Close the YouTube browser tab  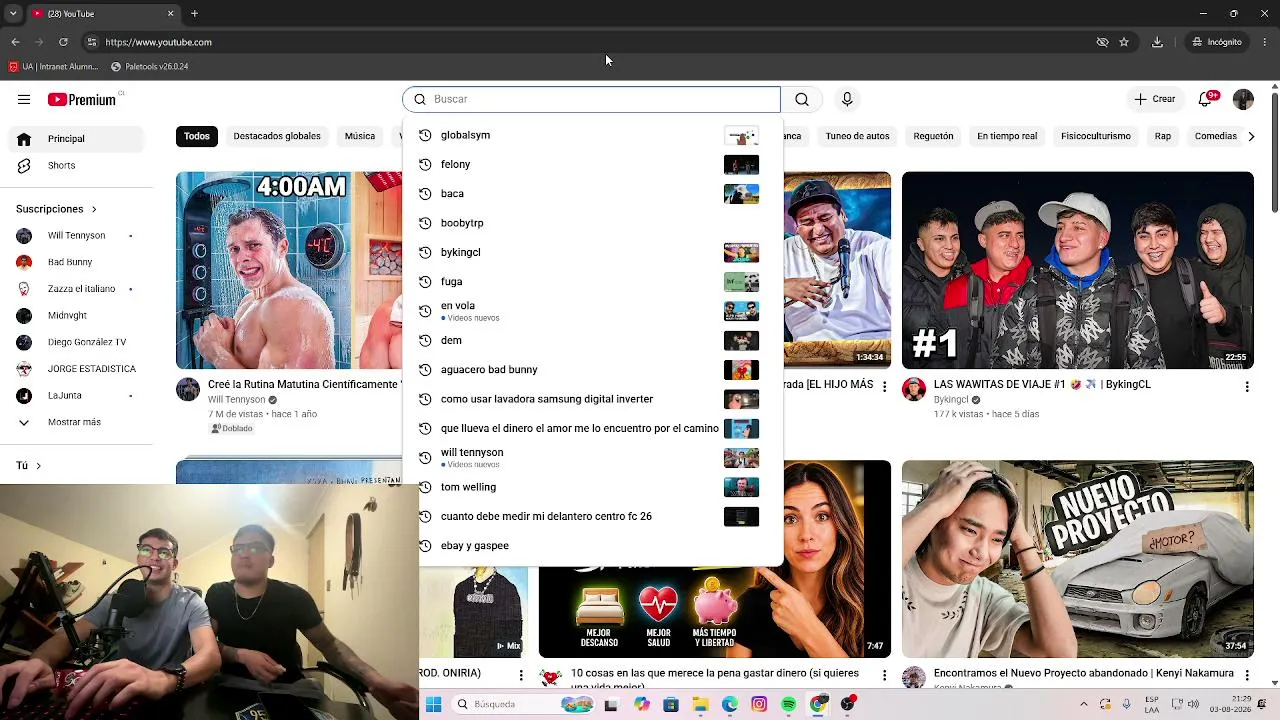pos(170,13)
